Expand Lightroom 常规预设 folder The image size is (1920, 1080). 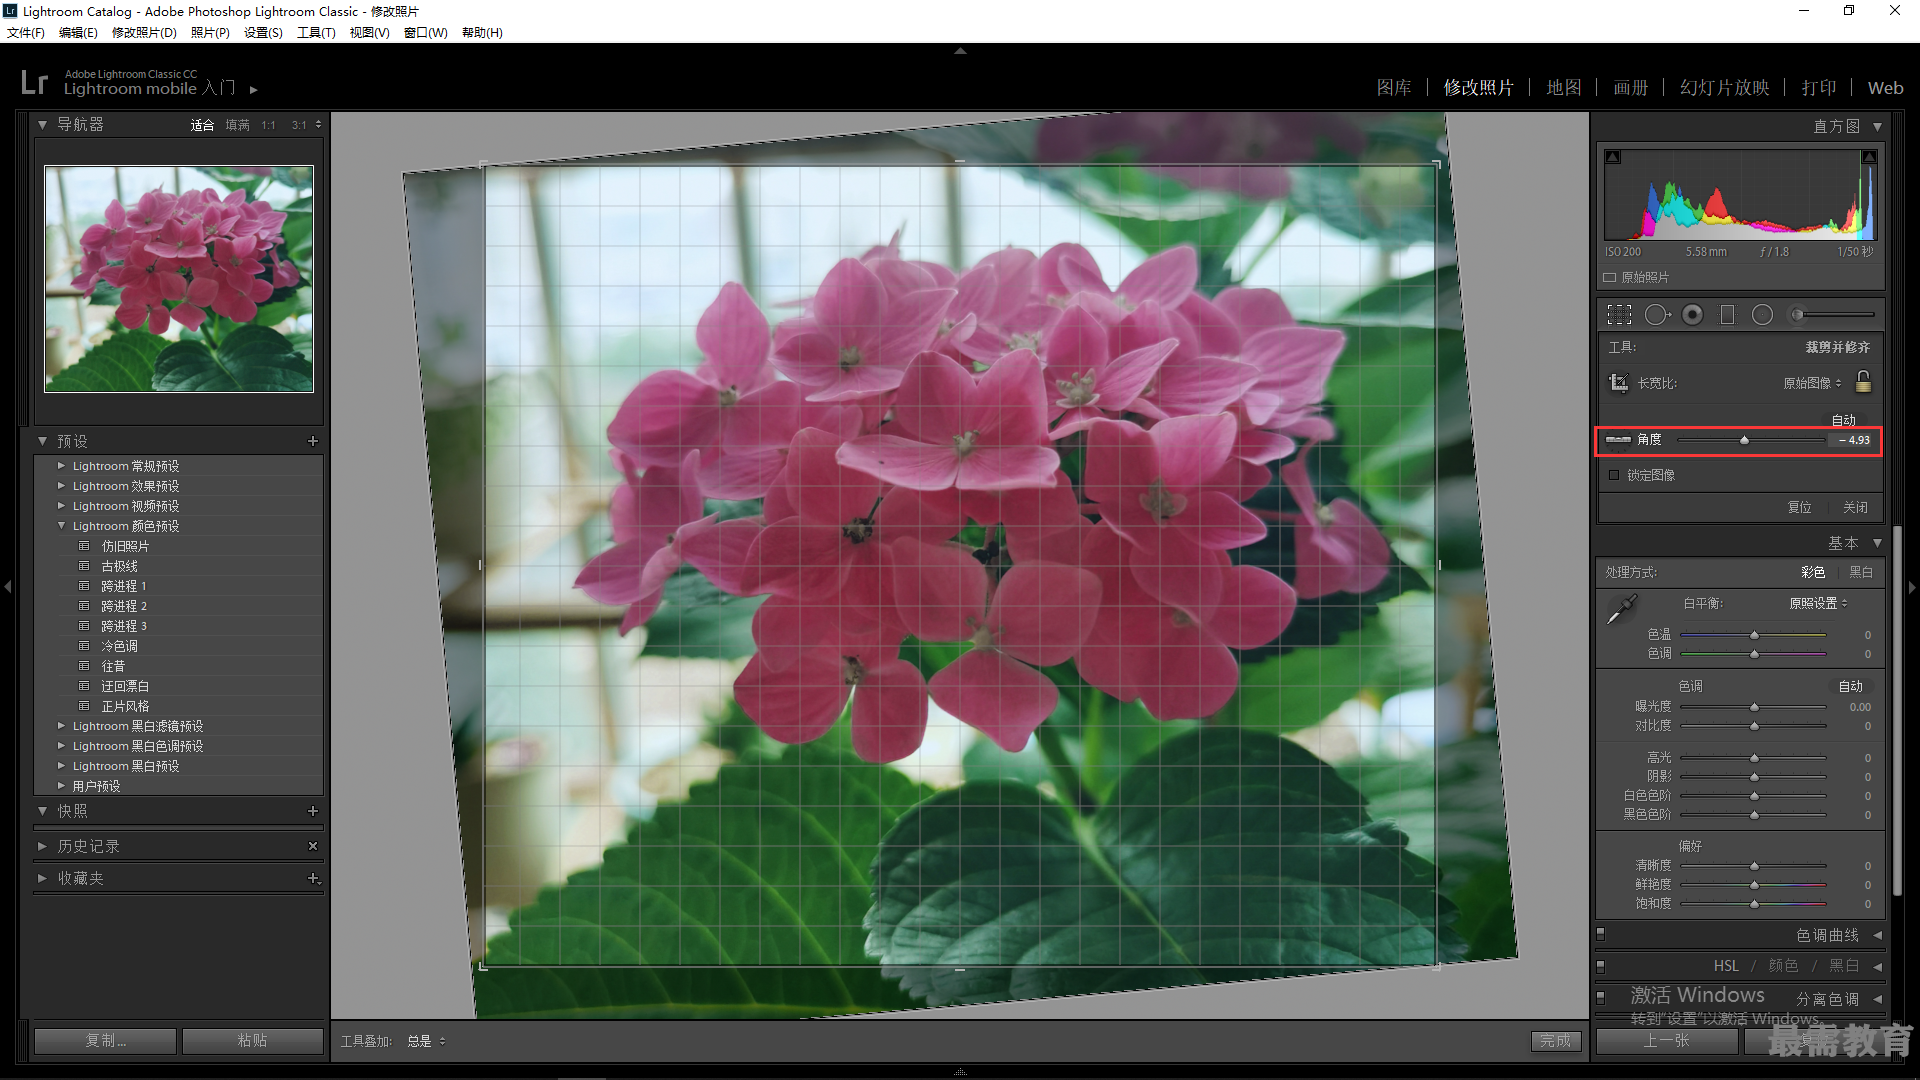click(x=61, y=466)
